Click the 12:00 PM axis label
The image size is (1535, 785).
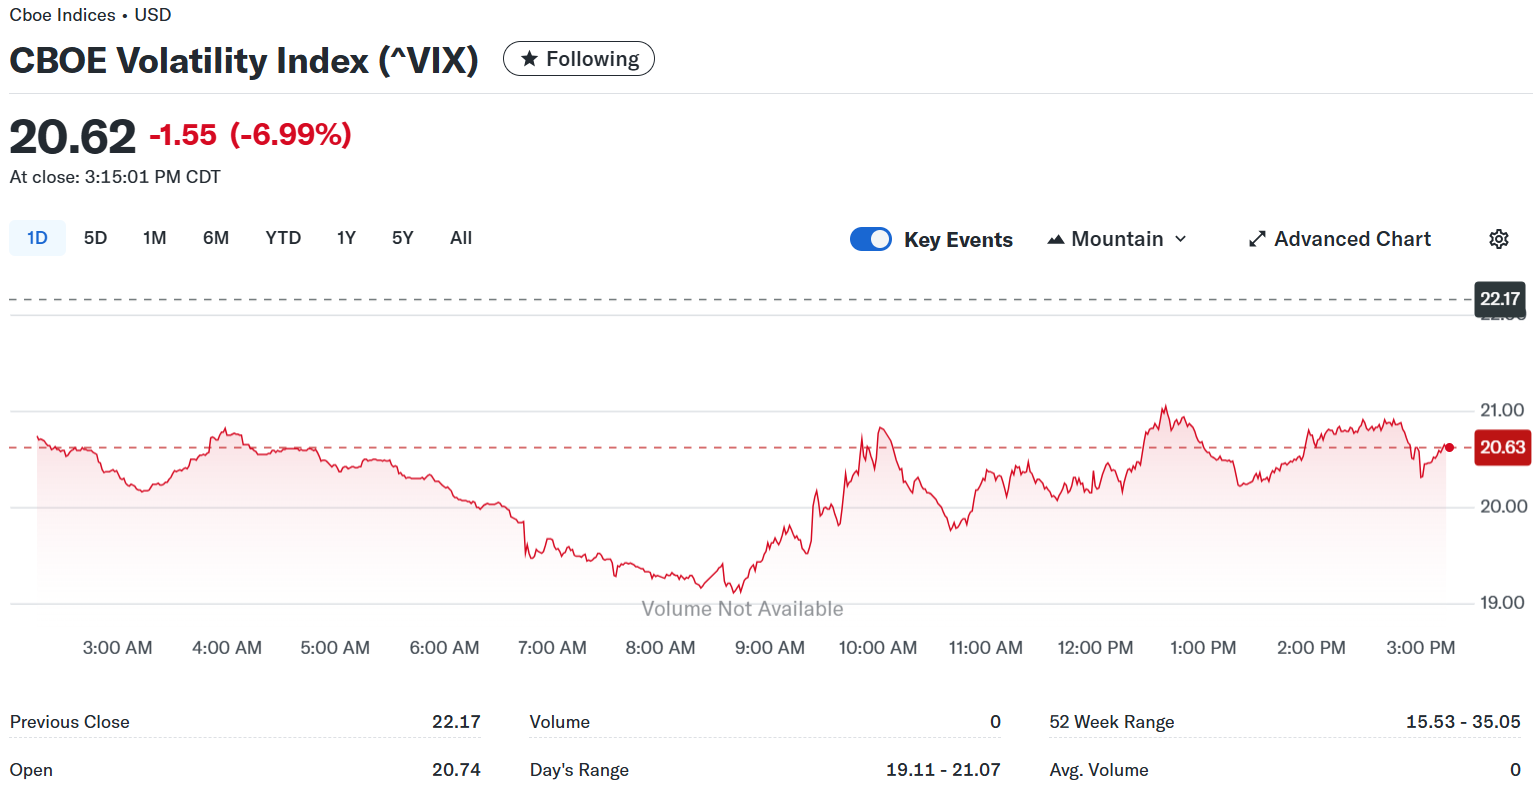click(x=1095, y=648)
